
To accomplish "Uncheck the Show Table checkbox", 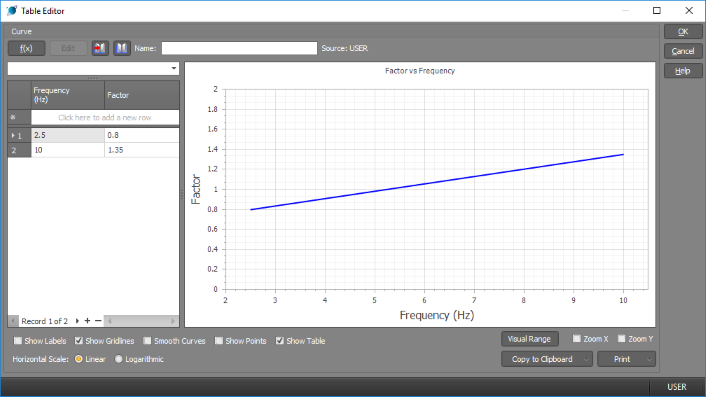I will [280, 341].
